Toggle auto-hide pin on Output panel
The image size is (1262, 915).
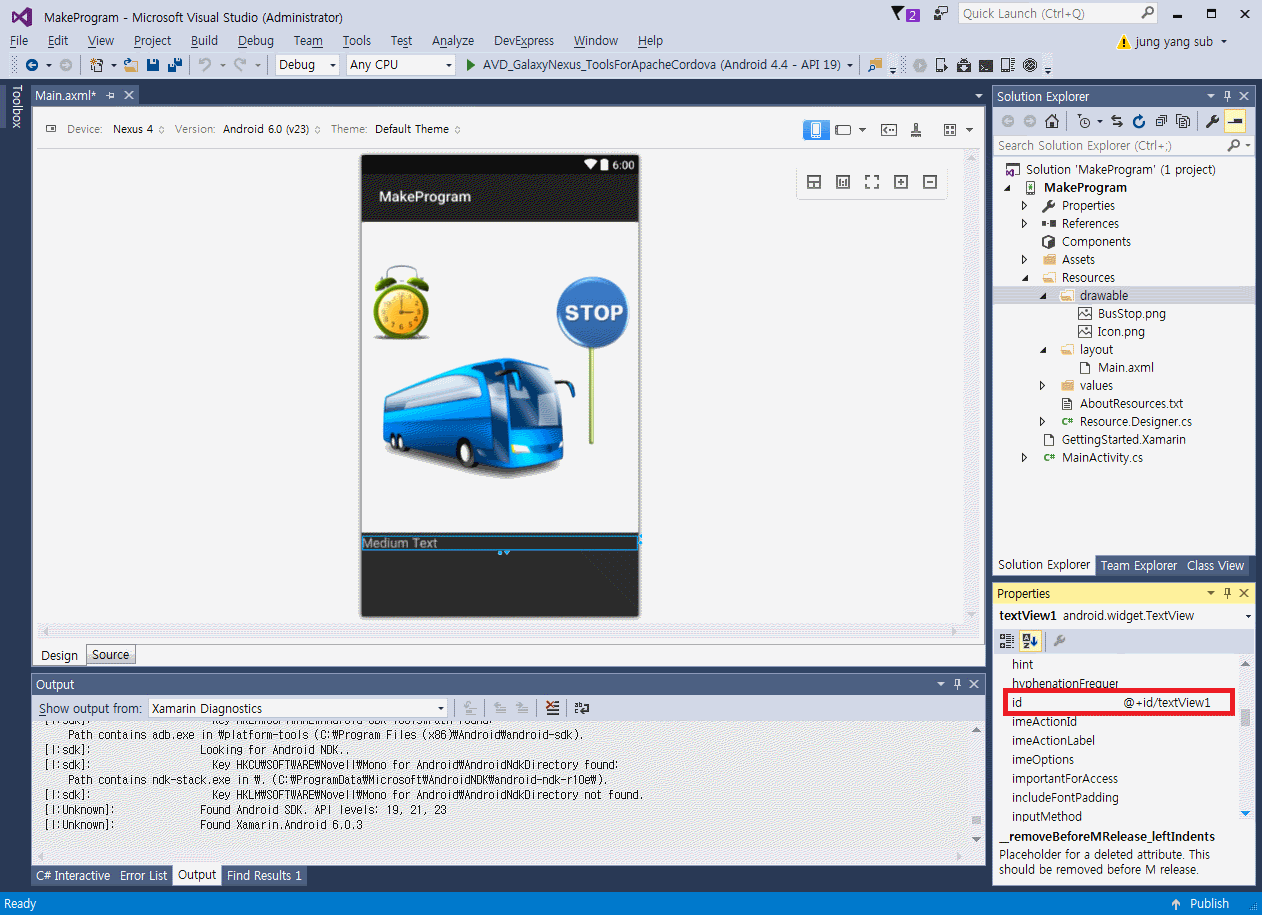(957, 684)
